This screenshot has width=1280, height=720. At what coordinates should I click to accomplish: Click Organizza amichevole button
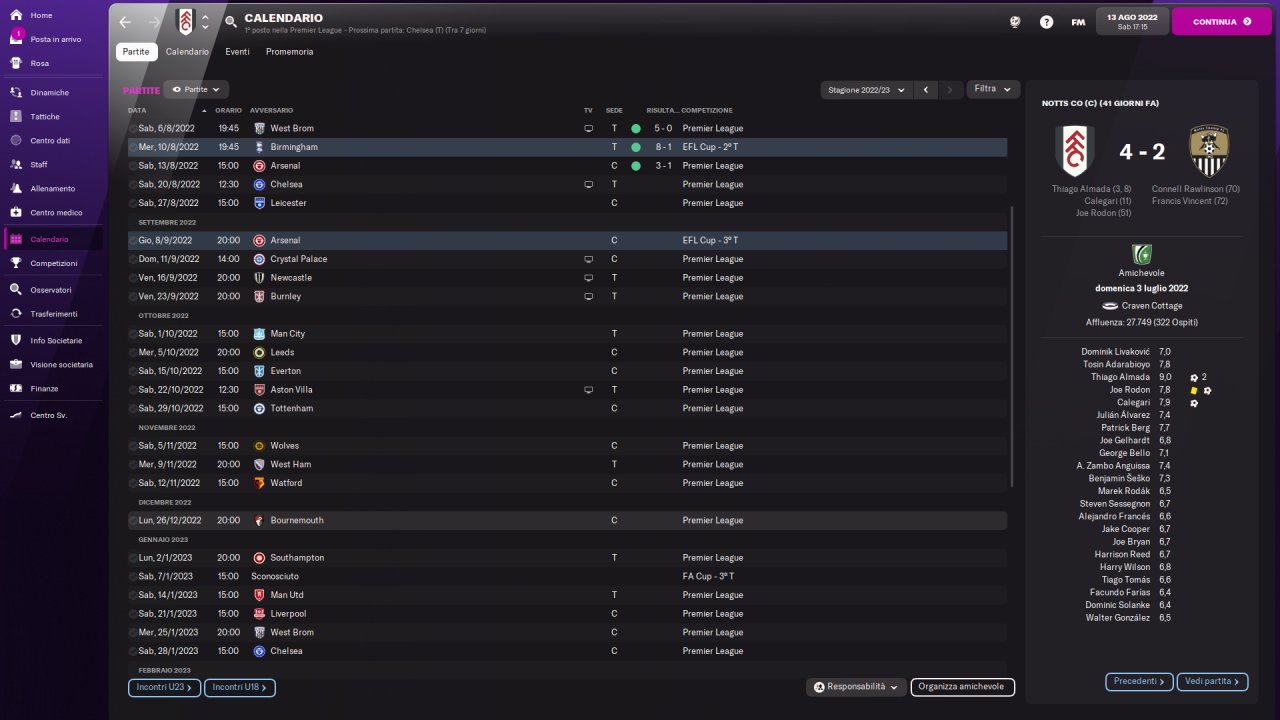[x=963, y=687]
